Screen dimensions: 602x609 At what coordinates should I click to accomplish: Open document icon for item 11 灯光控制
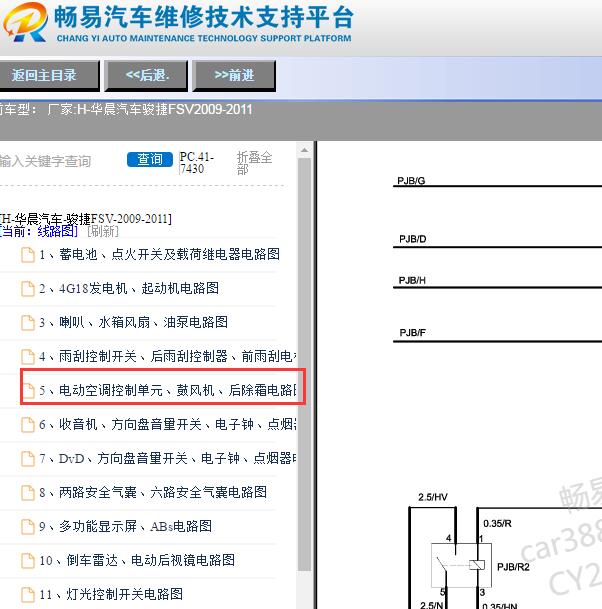(28, 595)
